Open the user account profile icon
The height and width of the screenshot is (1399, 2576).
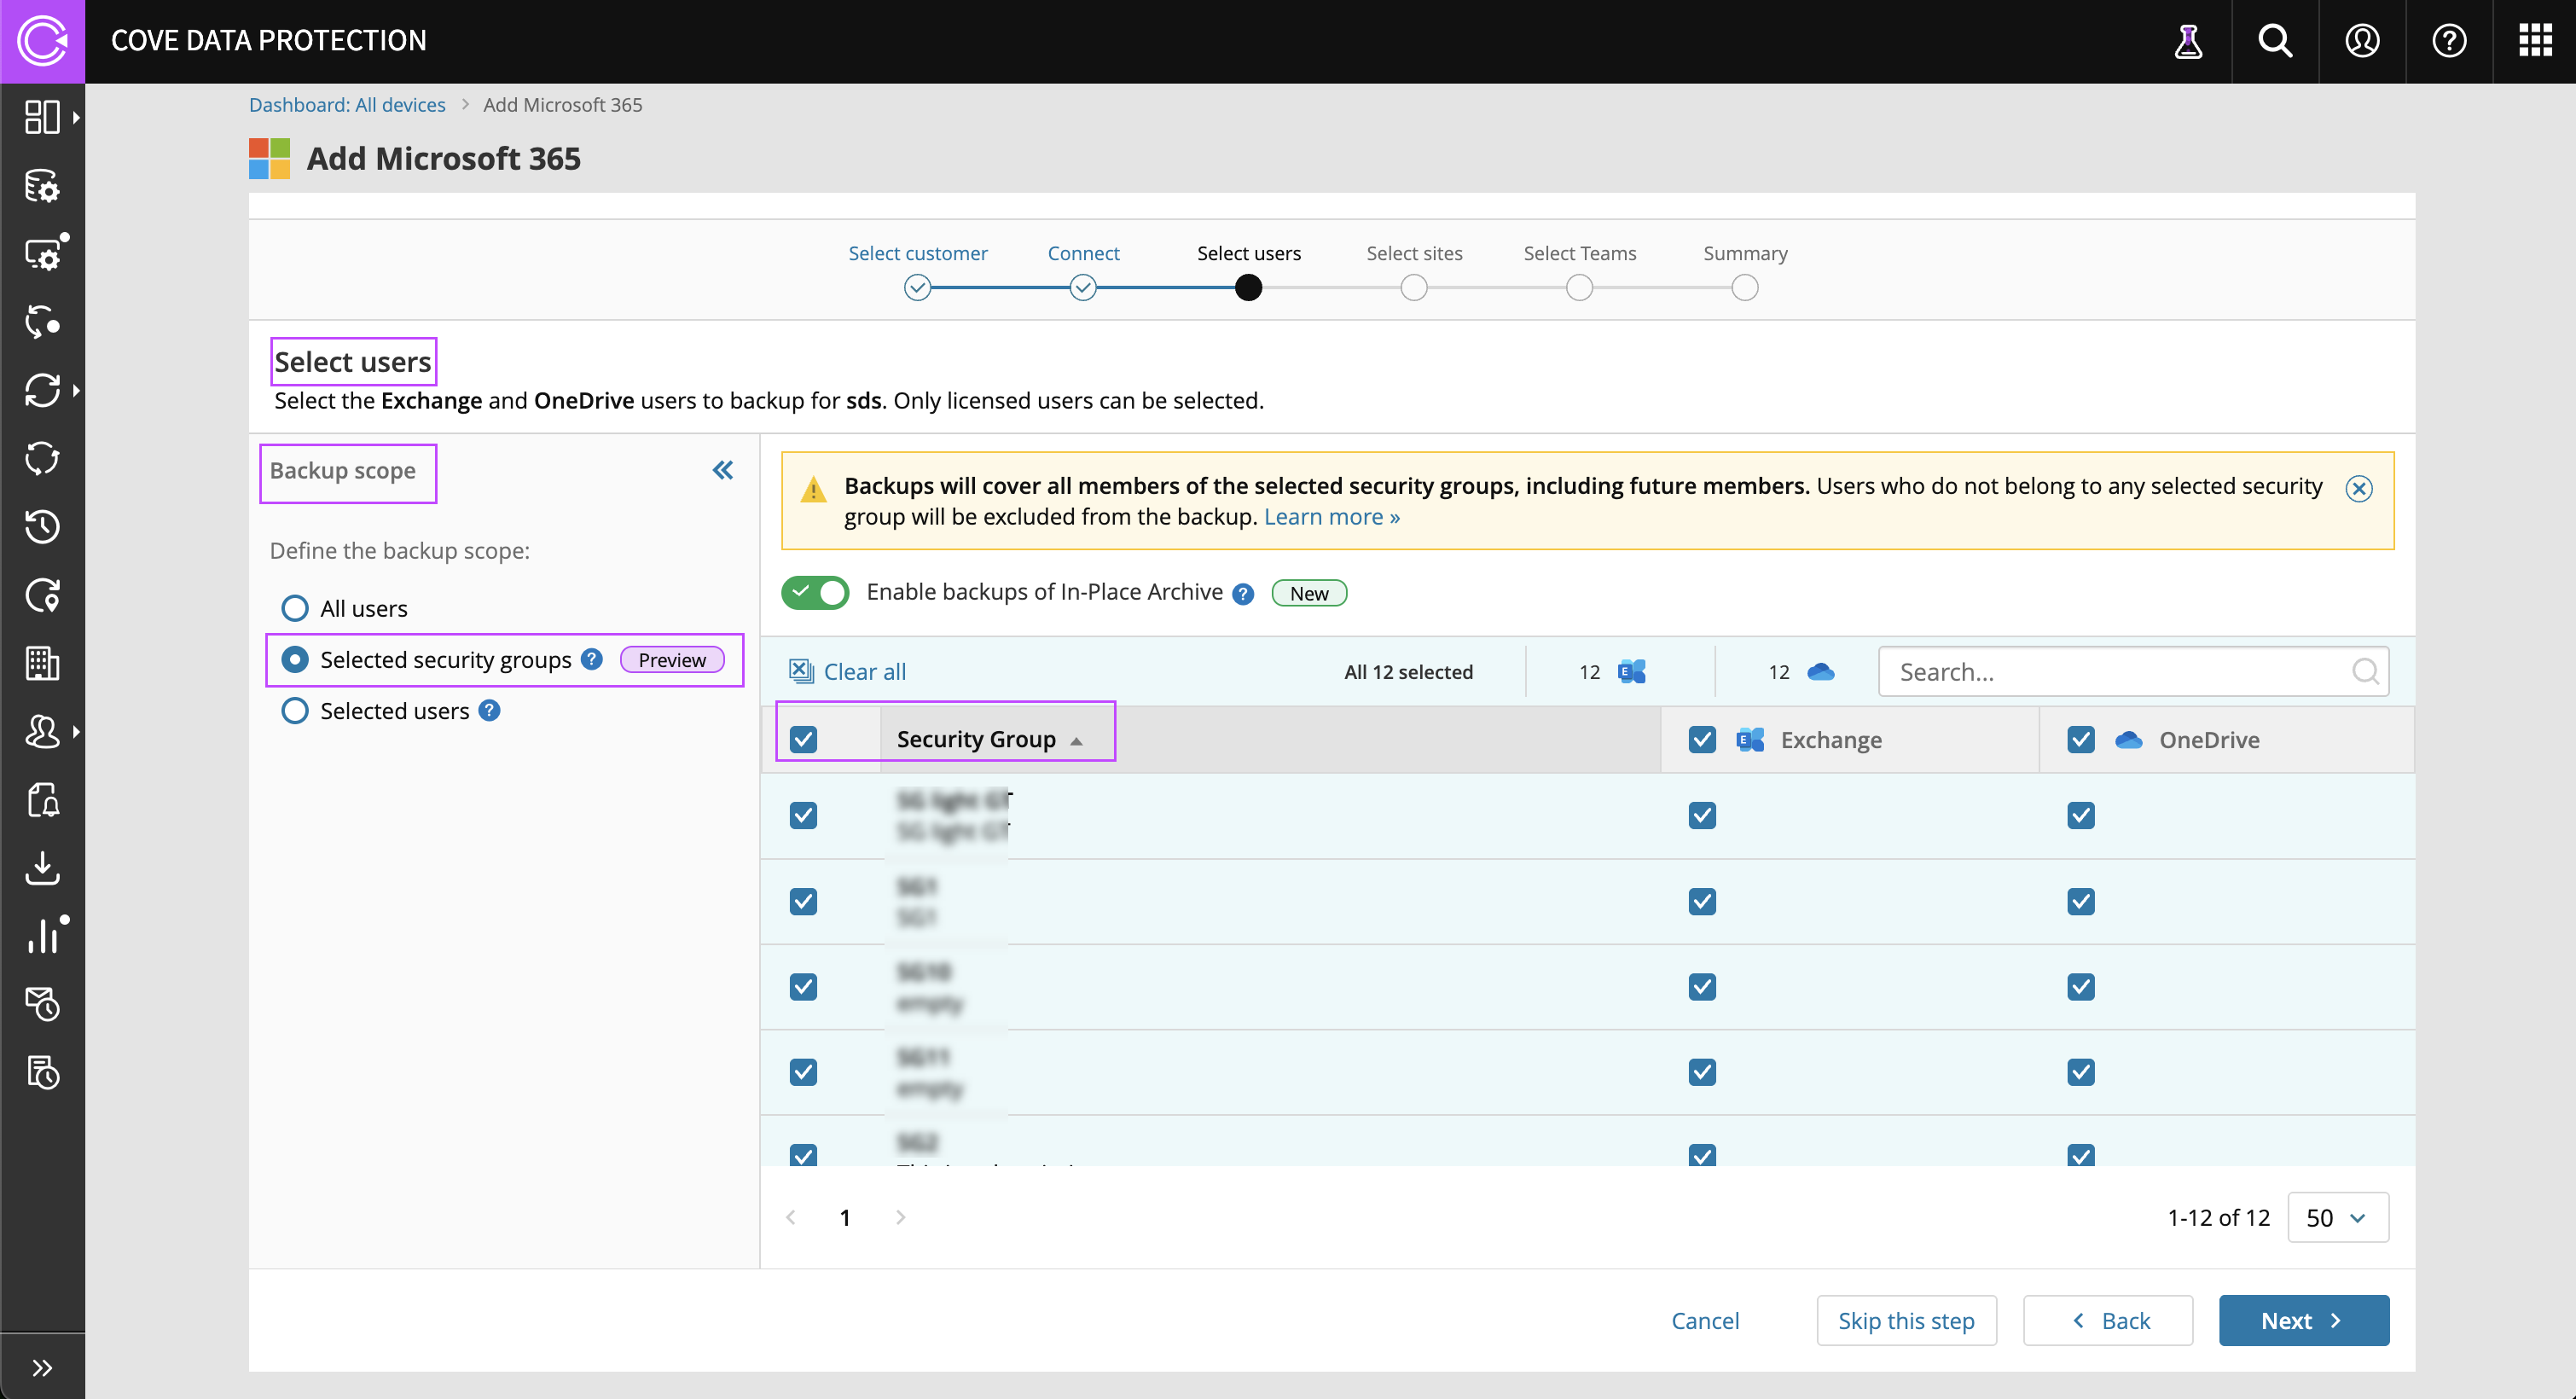(2361, 41)
